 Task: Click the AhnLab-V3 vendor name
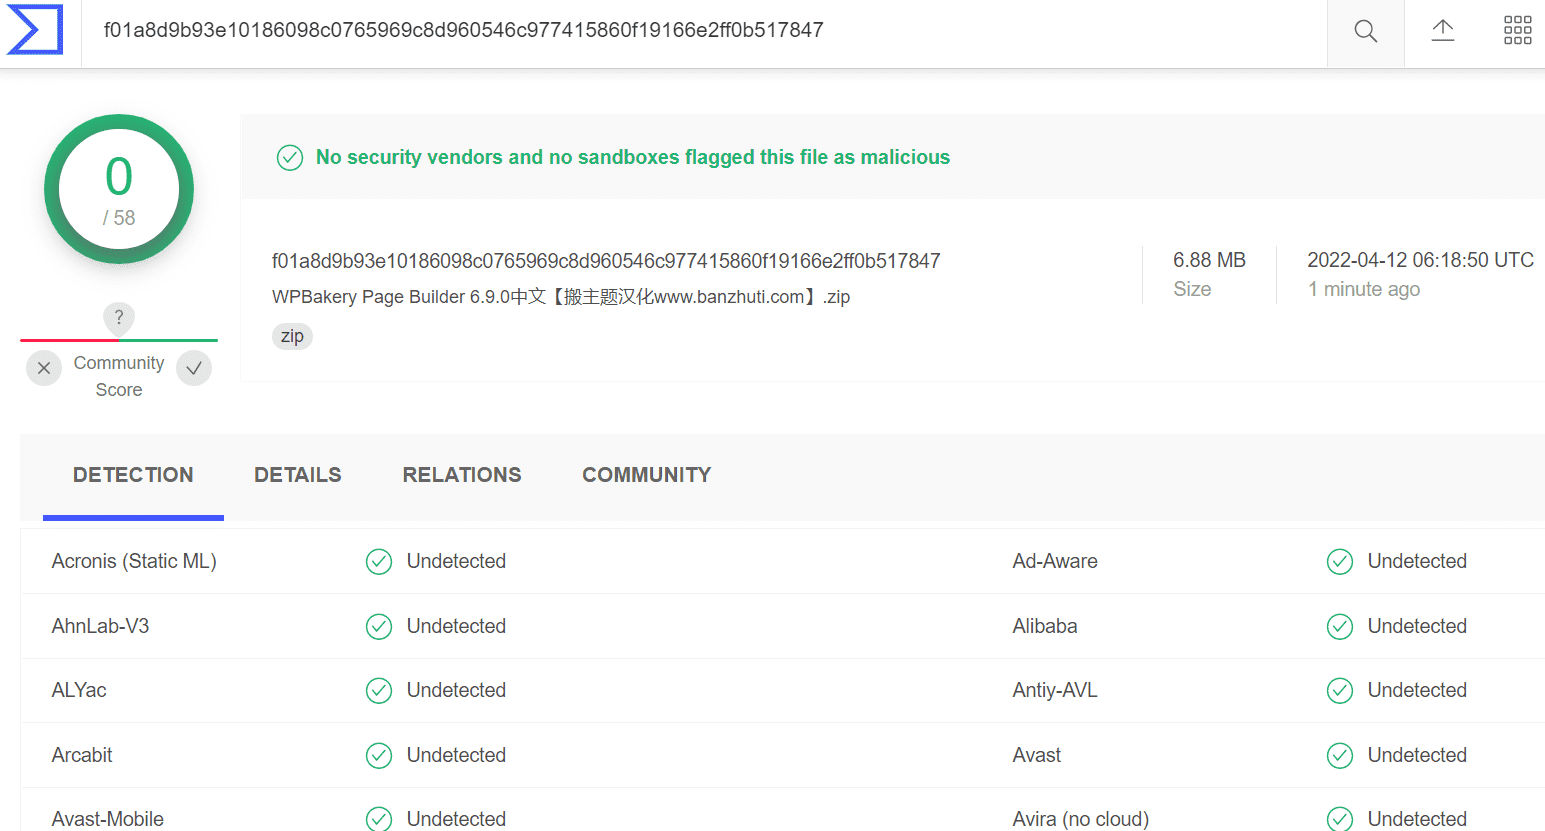tap(100, 626)
